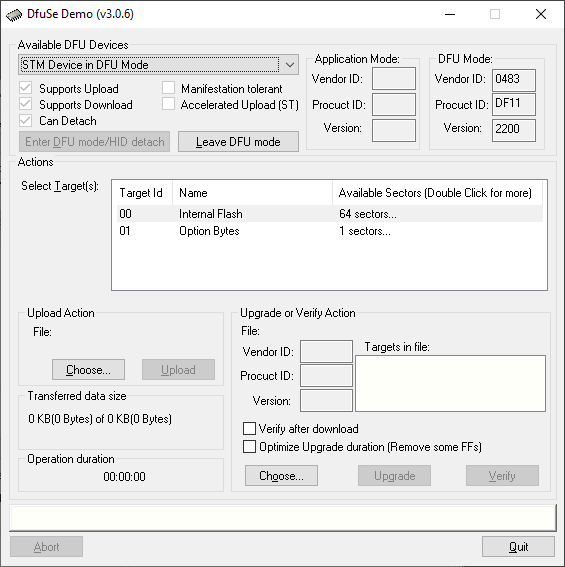Viewport: 565px width, 567px height.
Task: Toggle Optimize Upgrade duration checkbox
Action: (249, 447)
